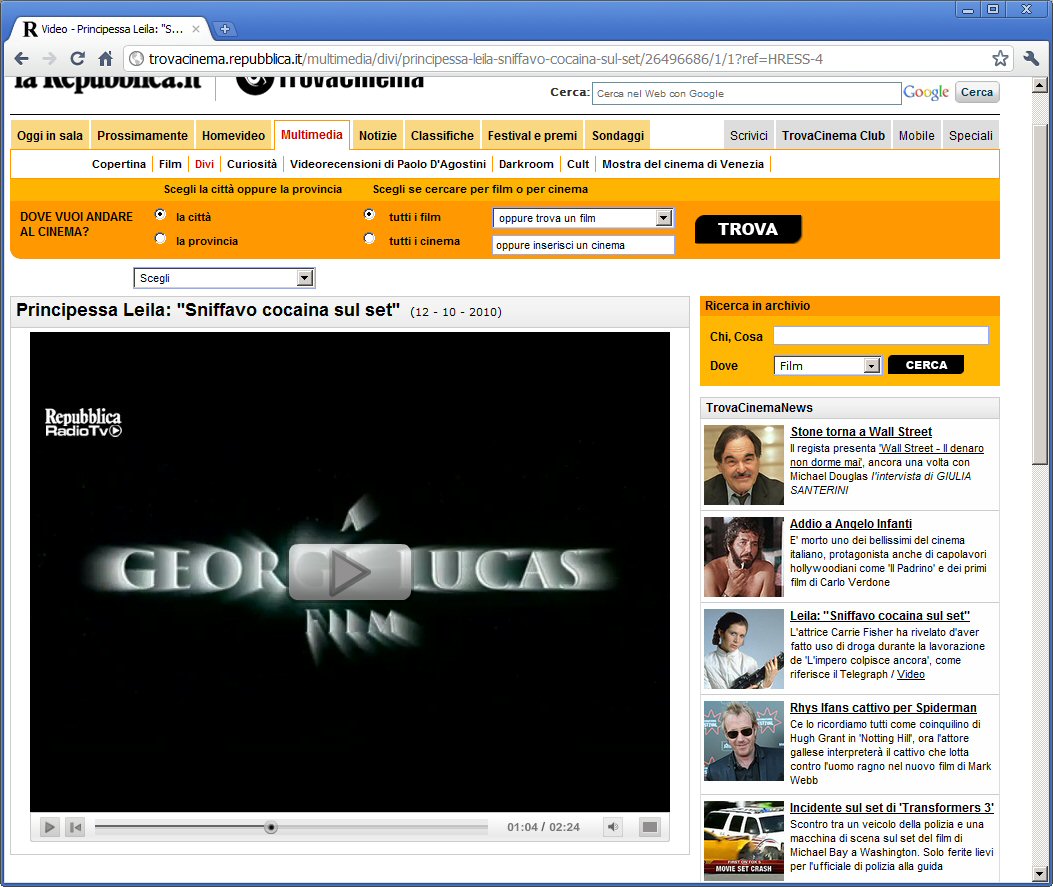
Task: Open 'Stone torna a Wall Street' headline
Action: tap(861, 432)
